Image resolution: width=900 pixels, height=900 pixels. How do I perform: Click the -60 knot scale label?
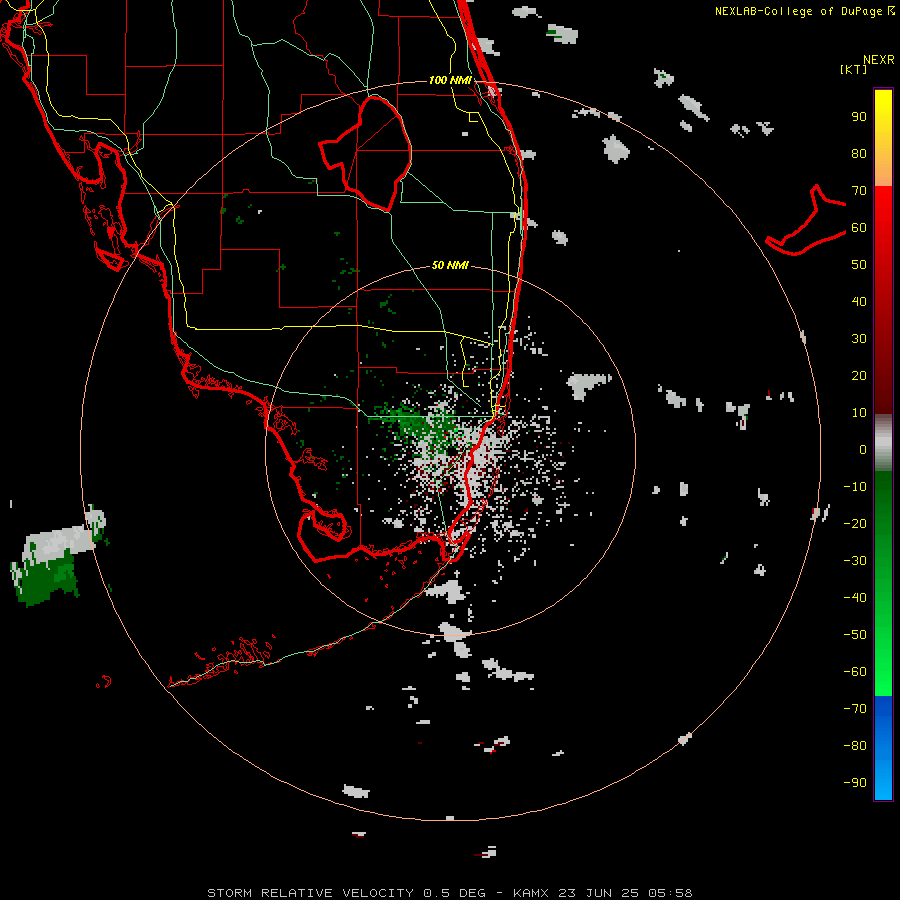click(x=855, y=672)
